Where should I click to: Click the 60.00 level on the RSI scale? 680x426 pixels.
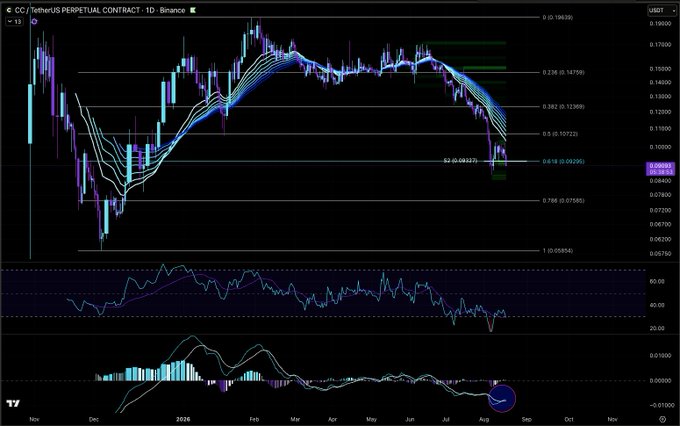657,282
